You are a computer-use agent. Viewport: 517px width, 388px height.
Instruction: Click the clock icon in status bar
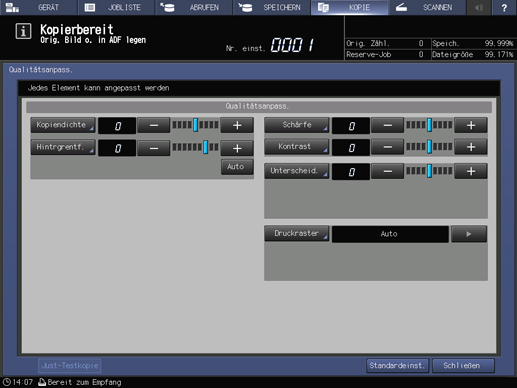(x=6, y=382)
